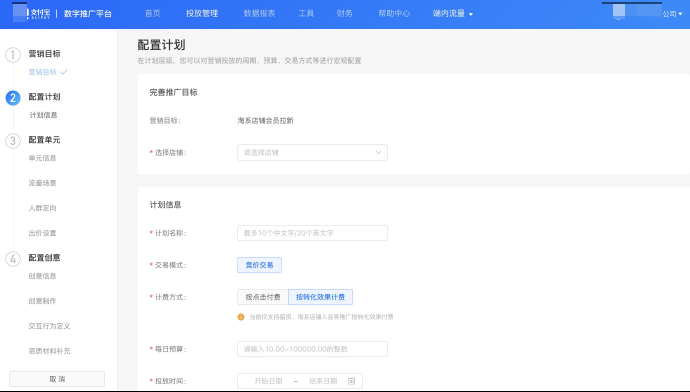Click the 淘系店铺会员拉新 goal text
This screenshot has width=690, height=392.
coord(265,121)
